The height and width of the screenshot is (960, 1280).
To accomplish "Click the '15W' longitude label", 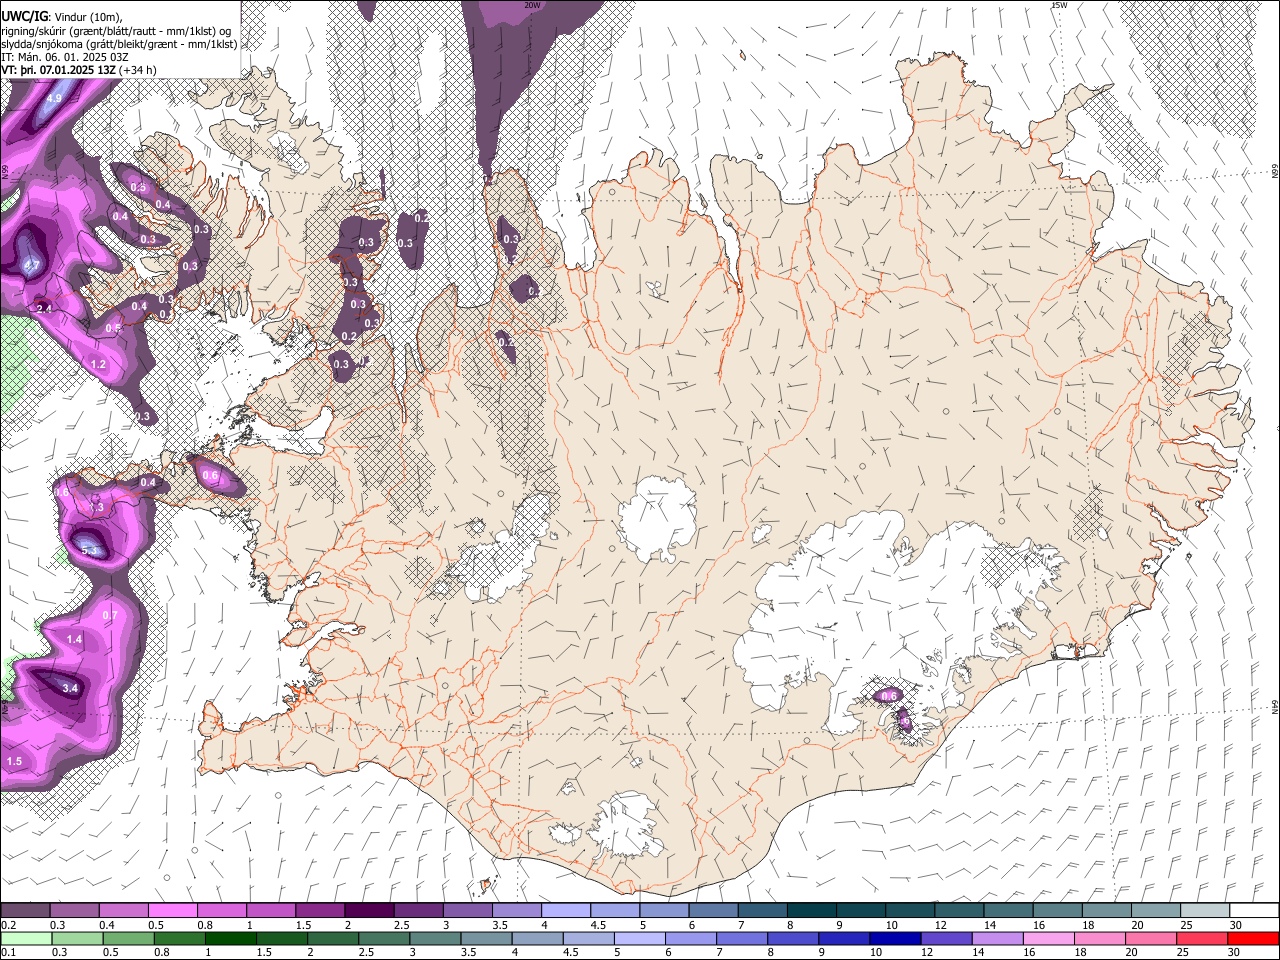I will [1059, 5].
